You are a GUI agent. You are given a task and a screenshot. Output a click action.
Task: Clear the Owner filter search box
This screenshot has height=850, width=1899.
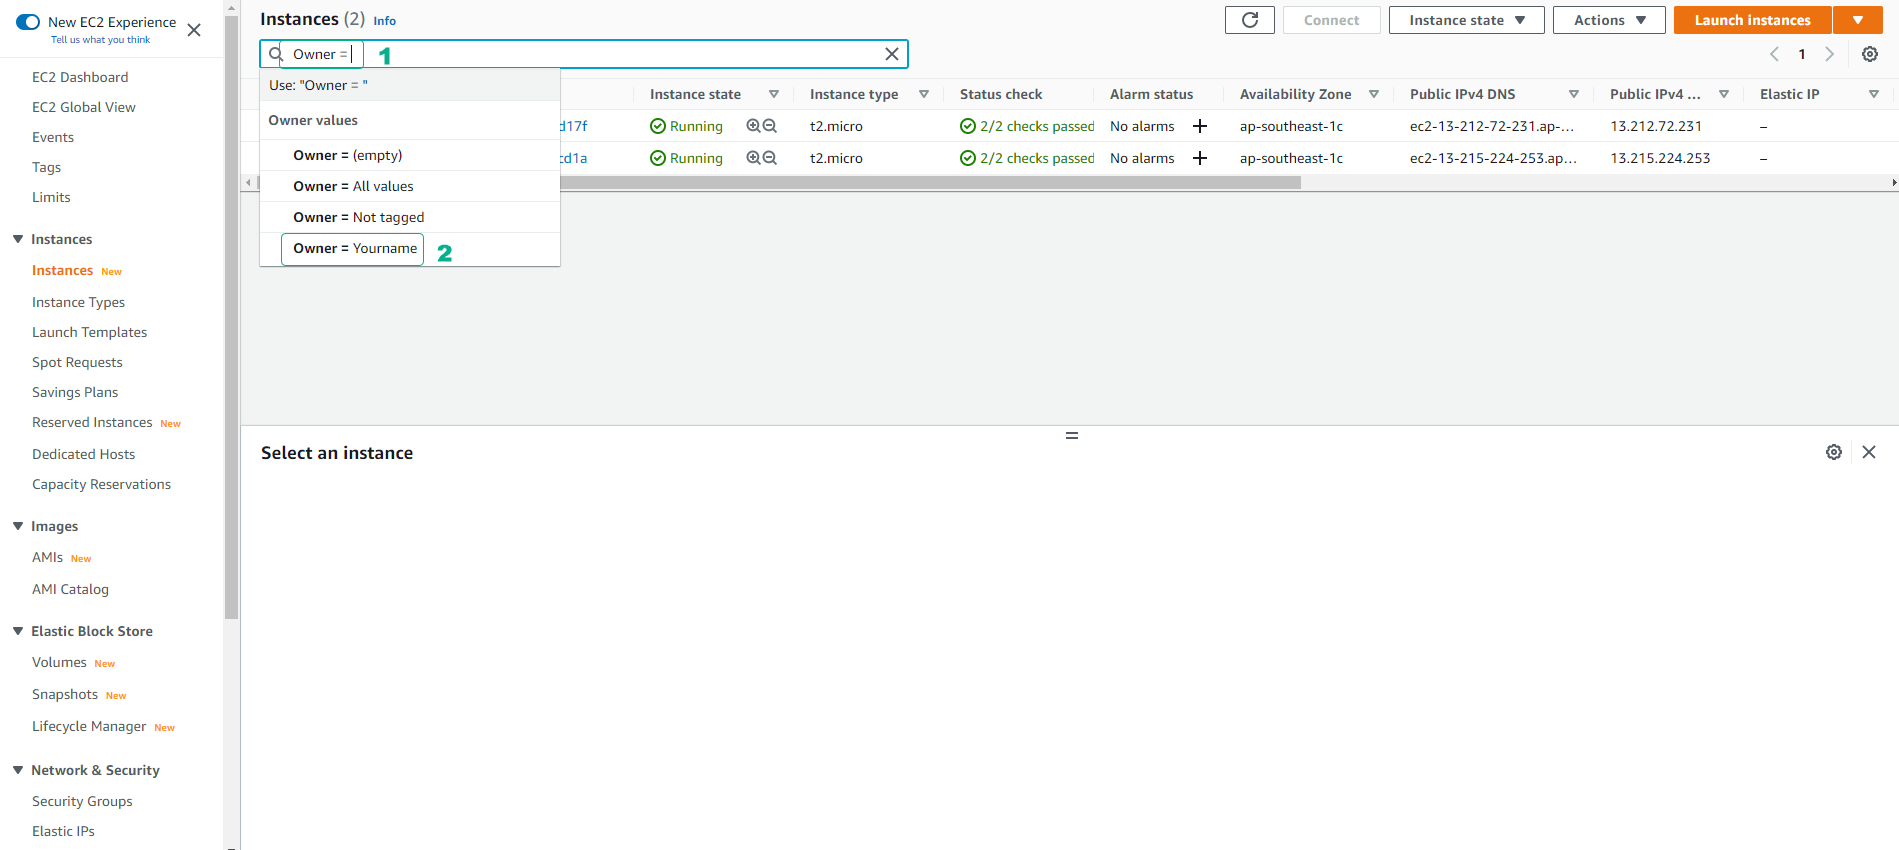click(x=892, y=54)
